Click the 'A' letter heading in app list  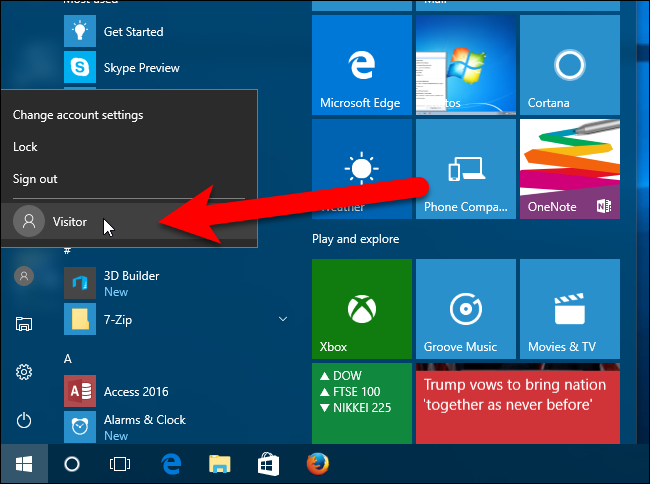pos(68,359)
